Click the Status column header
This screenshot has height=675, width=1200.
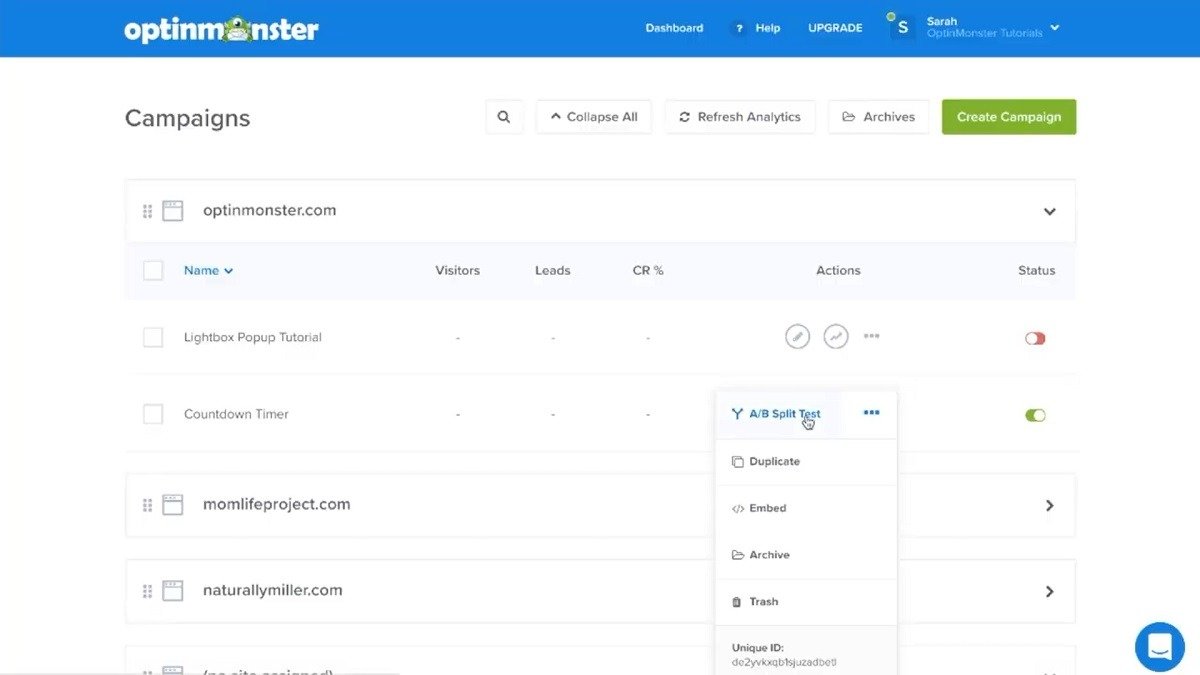tap(1037, 270)
